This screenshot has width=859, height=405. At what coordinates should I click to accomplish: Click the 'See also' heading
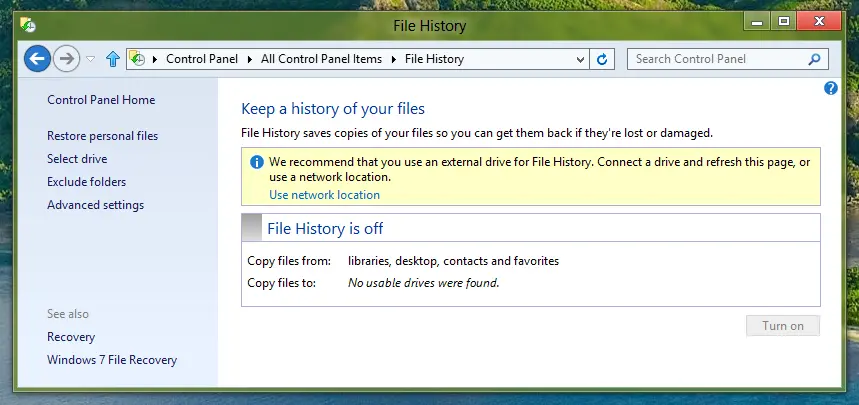point(68,314)
